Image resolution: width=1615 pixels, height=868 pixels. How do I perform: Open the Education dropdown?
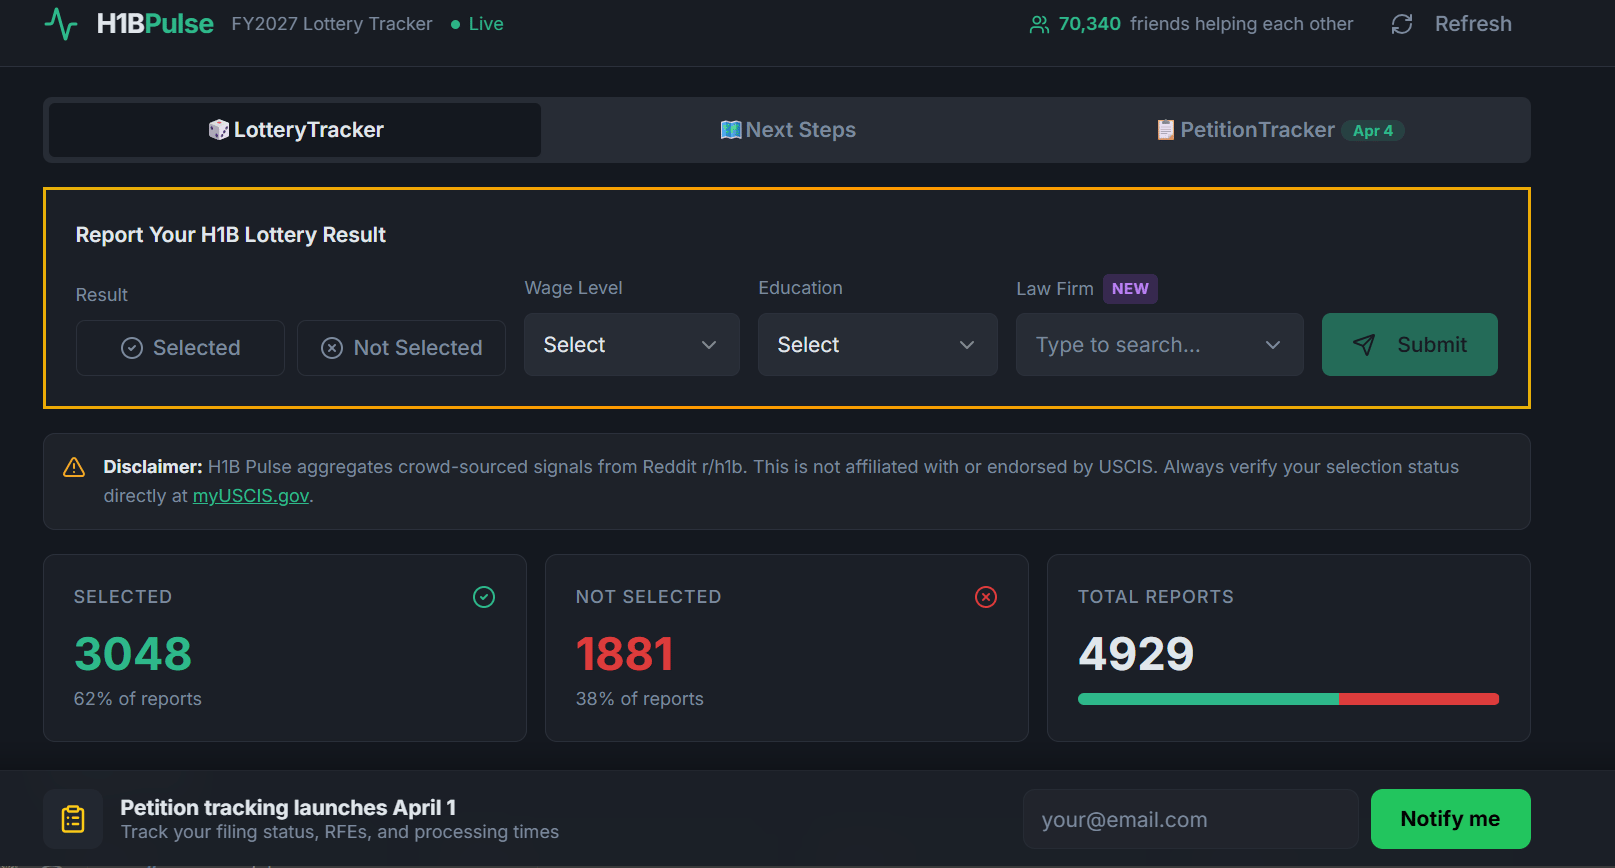click(878, 345)
